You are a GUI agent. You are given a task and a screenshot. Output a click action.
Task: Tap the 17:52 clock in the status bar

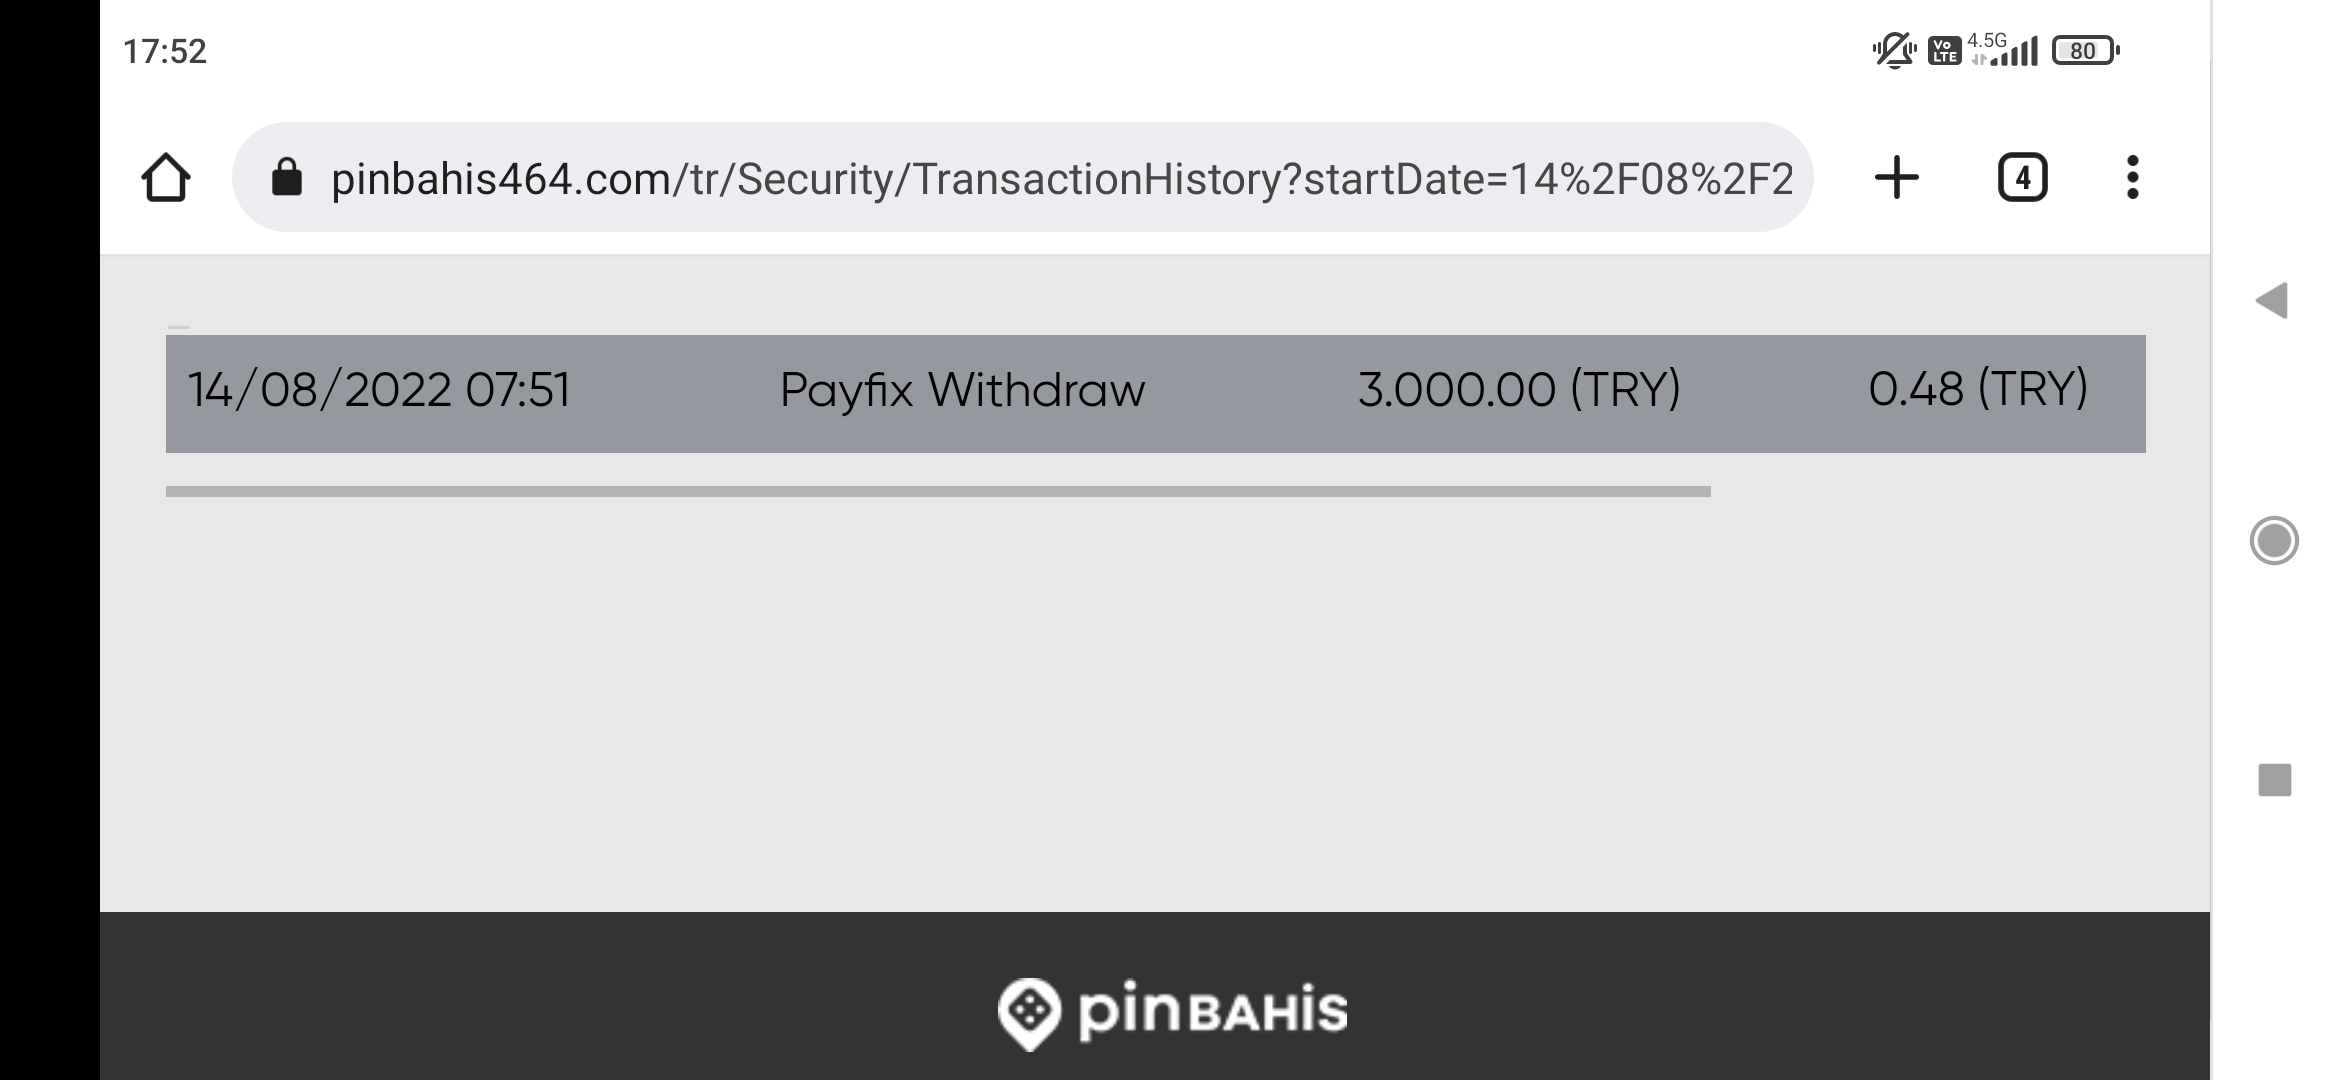click(x=165, y=51)
